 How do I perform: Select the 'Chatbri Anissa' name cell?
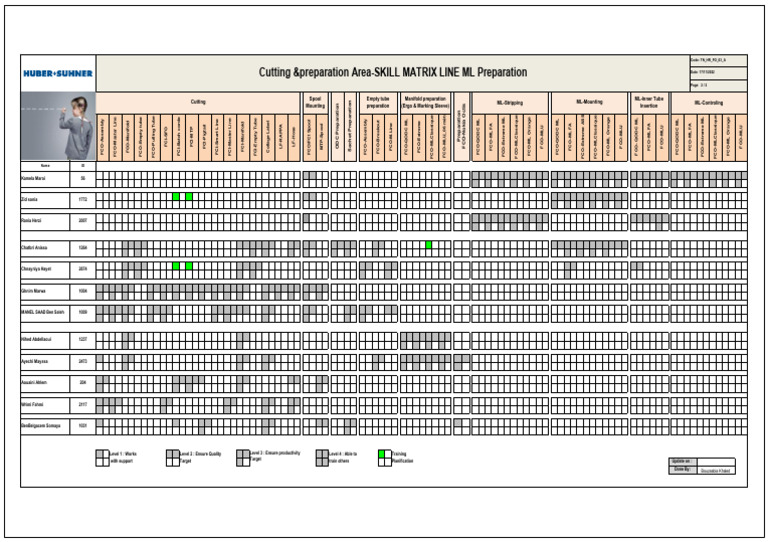click(45, 248)
